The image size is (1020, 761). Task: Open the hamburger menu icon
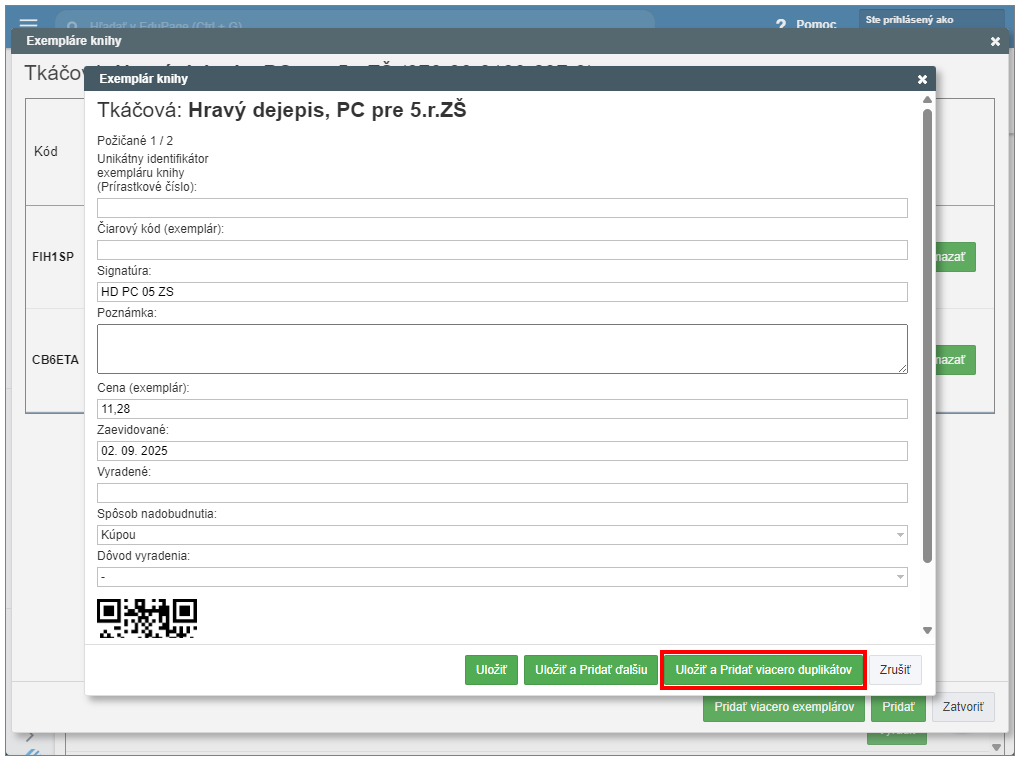click(28, 22)
